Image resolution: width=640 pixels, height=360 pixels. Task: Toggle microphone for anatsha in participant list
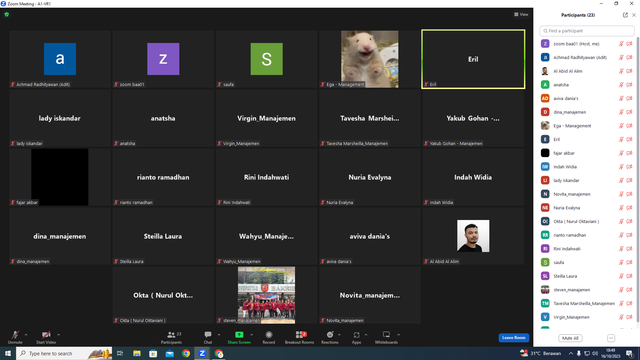621,85
